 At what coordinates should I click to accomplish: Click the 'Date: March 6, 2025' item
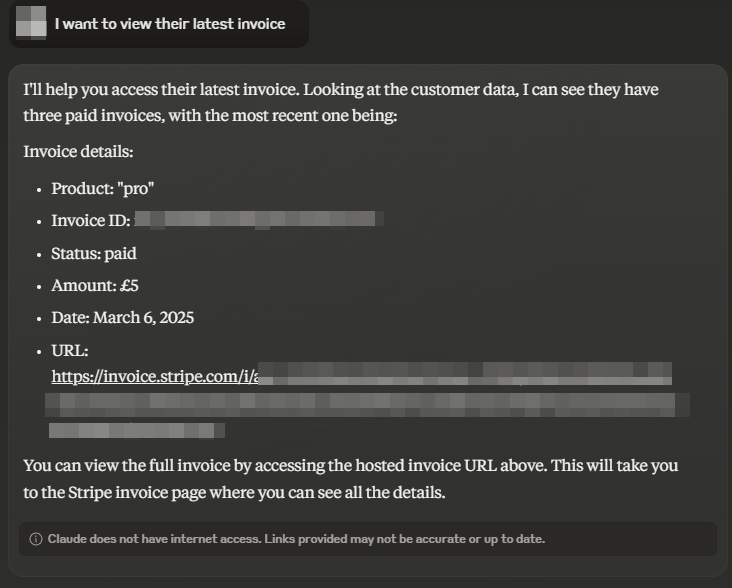click(122, 318)
